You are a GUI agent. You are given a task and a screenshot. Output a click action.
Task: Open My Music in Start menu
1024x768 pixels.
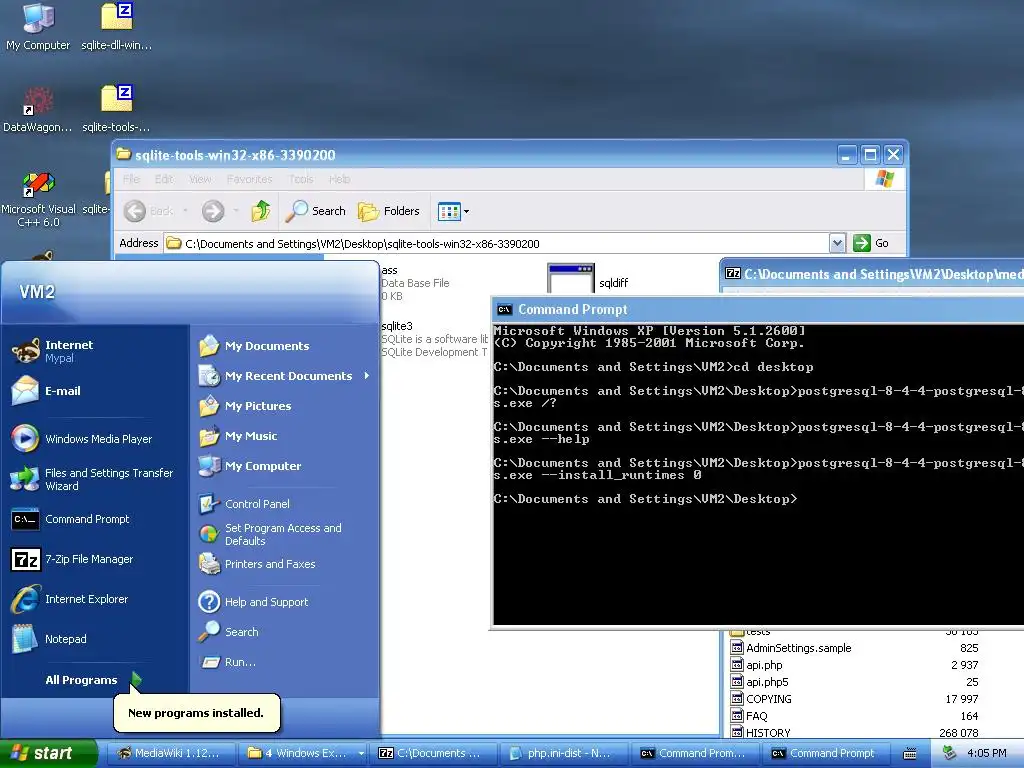click(238, 436)
